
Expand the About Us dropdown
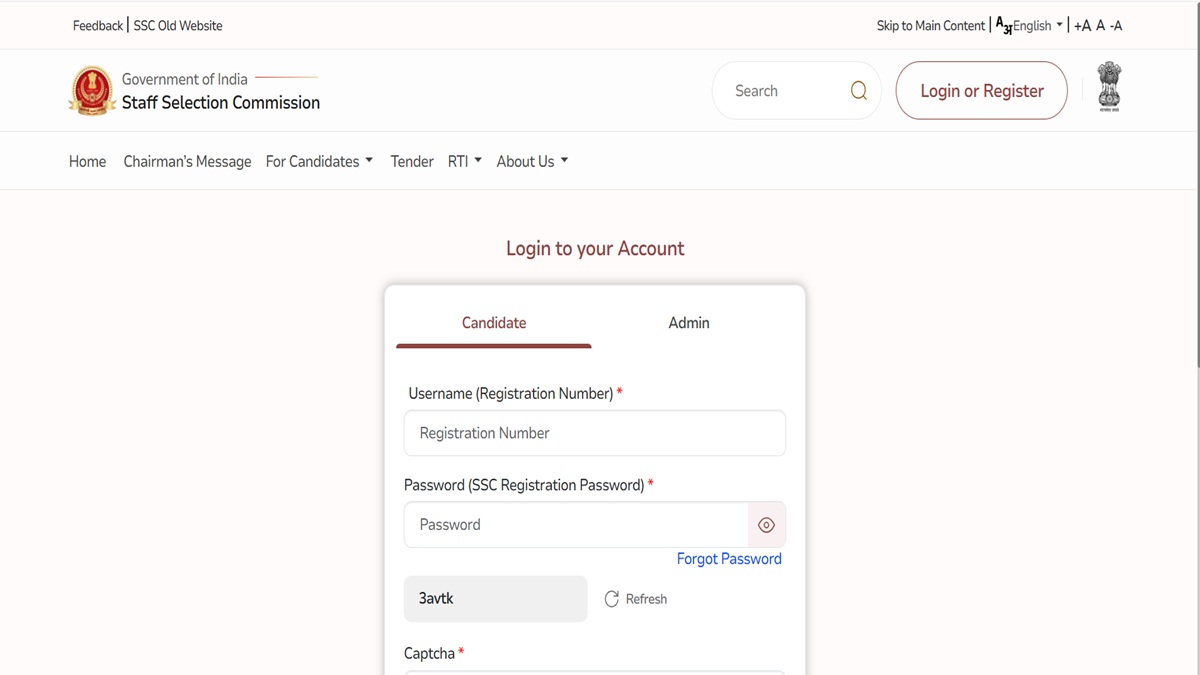click(532, 161)
